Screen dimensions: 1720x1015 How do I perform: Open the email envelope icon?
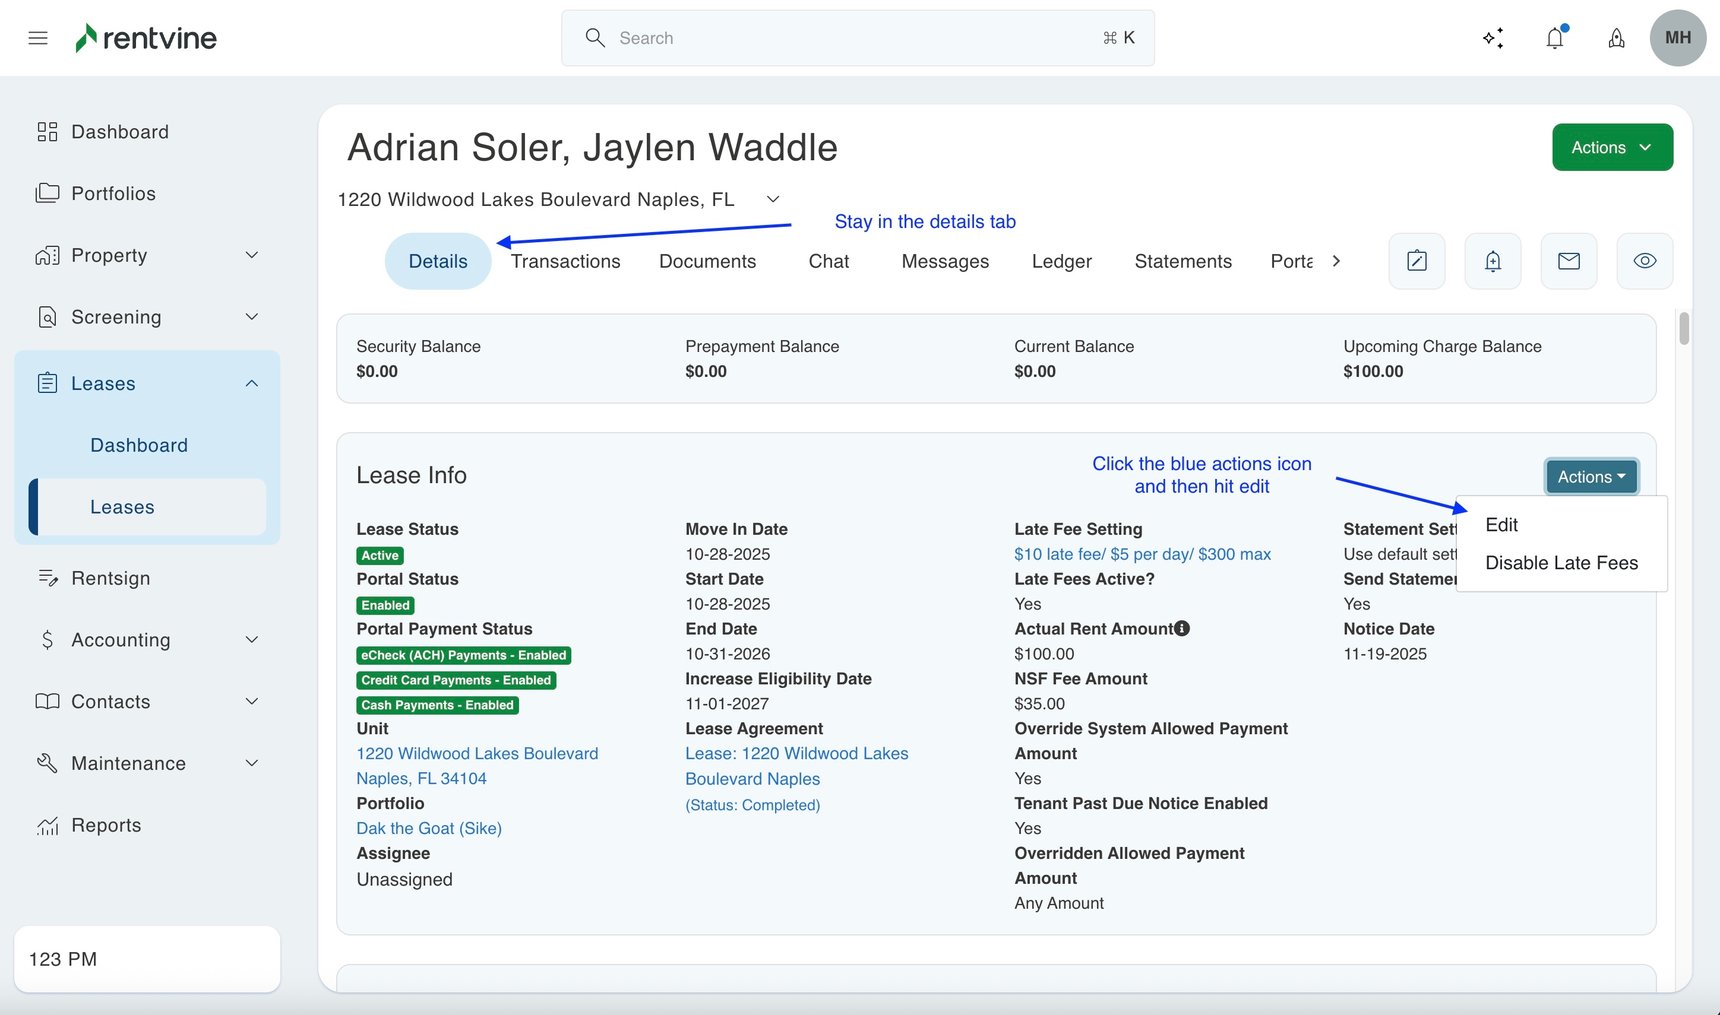(x=1568, y=261)
